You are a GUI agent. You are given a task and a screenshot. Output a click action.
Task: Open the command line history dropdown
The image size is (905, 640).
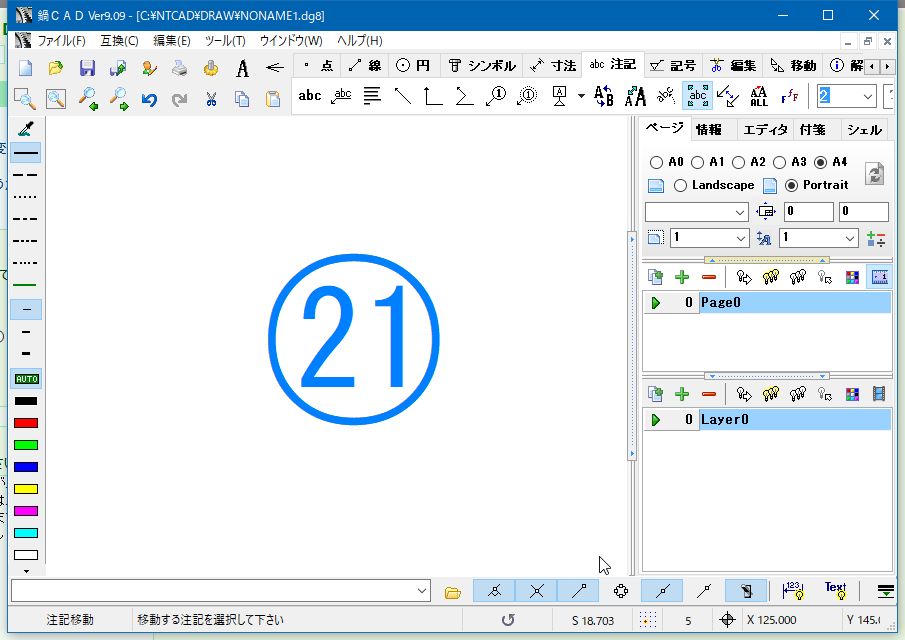[422, 591]
